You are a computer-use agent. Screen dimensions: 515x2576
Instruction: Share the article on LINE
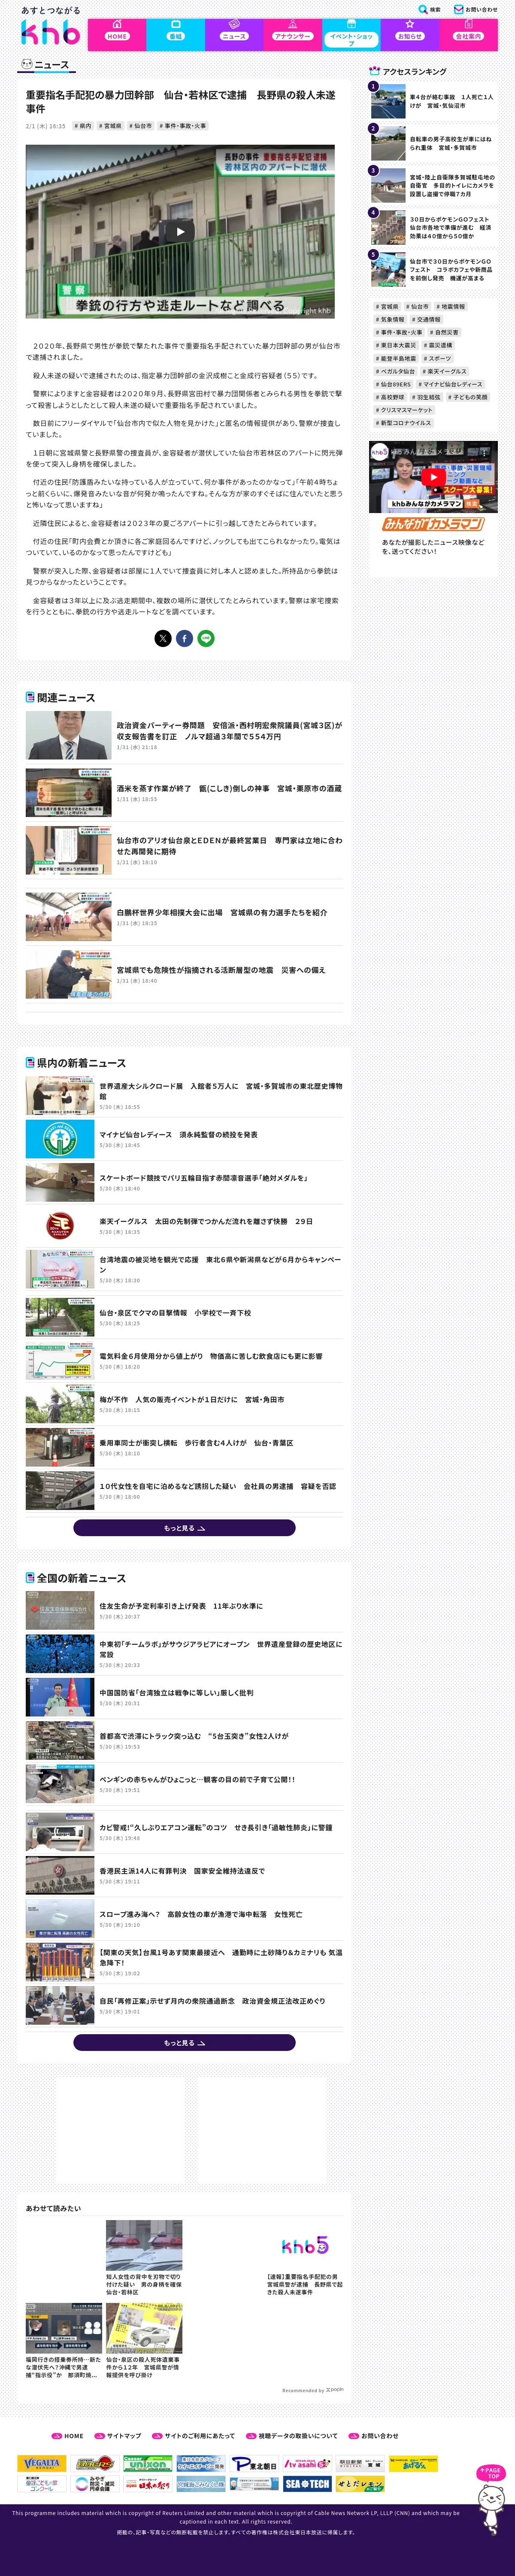tap(206, 638)
